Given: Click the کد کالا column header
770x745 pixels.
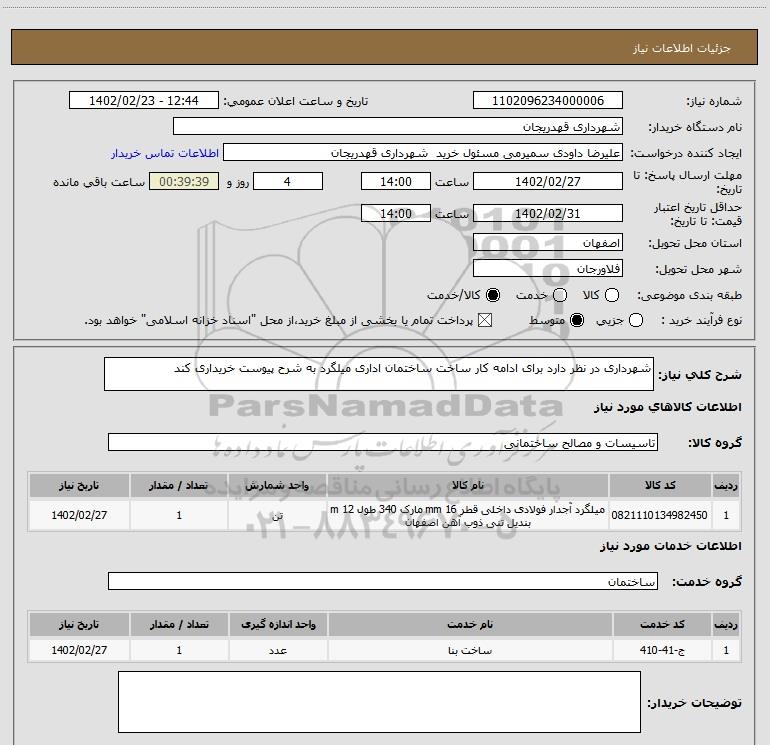Looking at the screenshot, I should pyautogui.click(x=660, y=485).
